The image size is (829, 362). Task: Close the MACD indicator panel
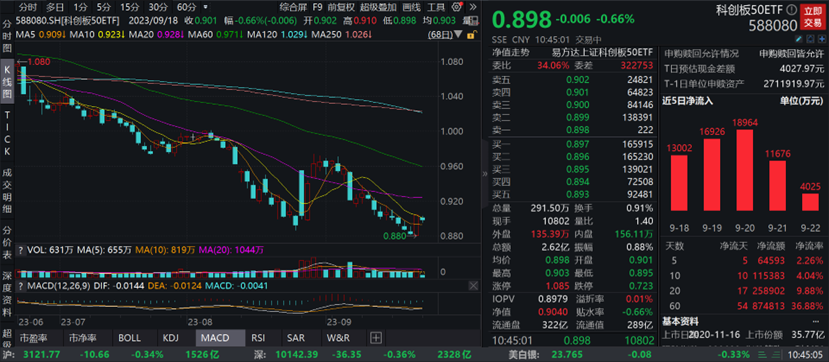[473, 285]
